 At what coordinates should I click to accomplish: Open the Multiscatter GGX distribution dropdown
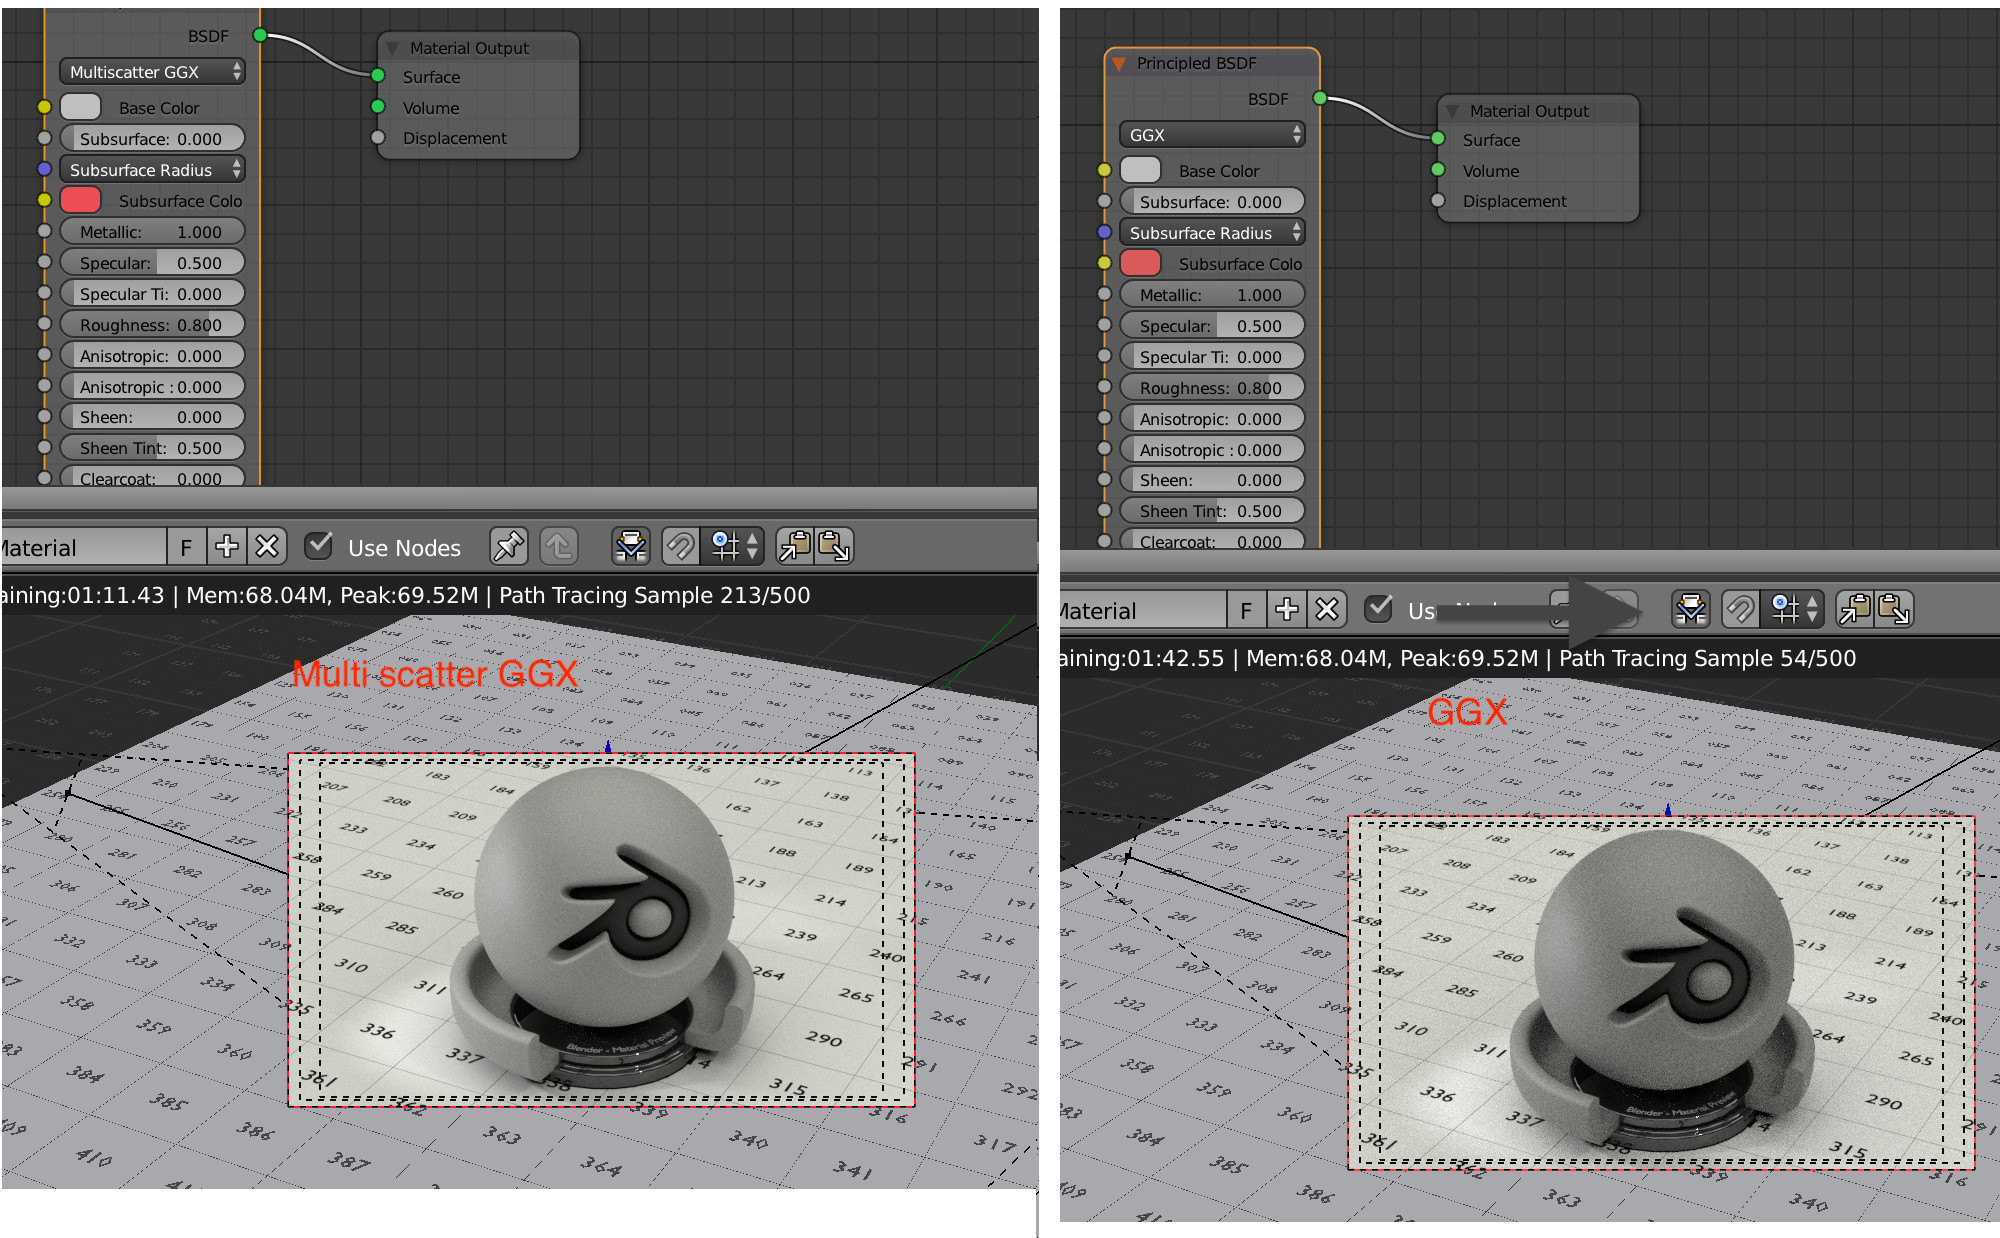(x=151, y=71)
